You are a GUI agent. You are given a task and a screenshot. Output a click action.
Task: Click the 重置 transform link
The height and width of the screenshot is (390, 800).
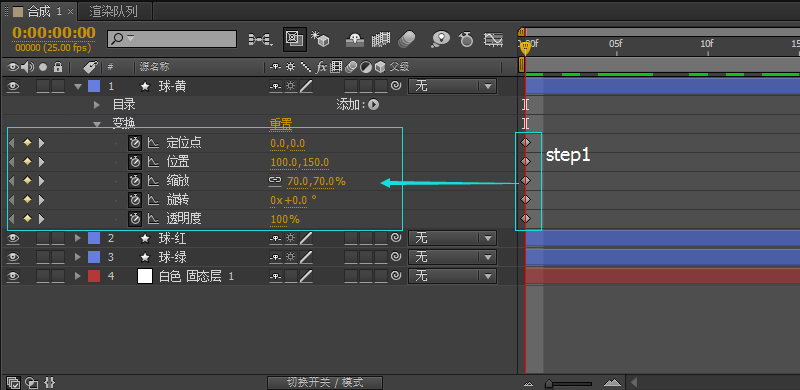coord(281,124)
